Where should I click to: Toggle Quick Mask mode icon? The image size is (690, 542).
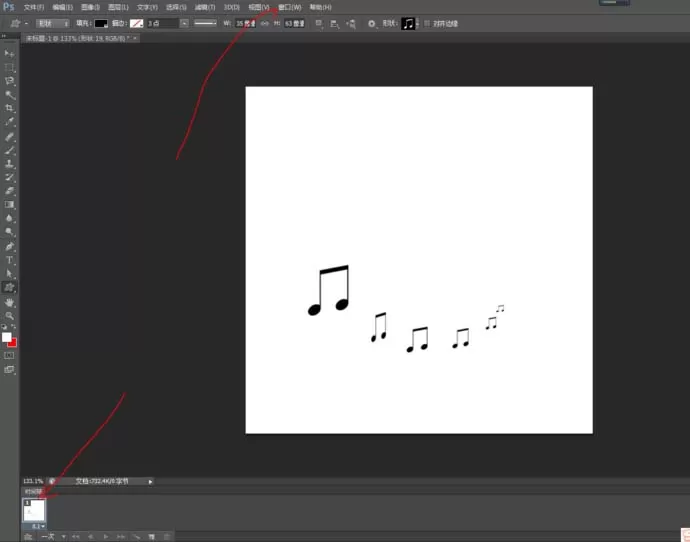tap(9, 355)
